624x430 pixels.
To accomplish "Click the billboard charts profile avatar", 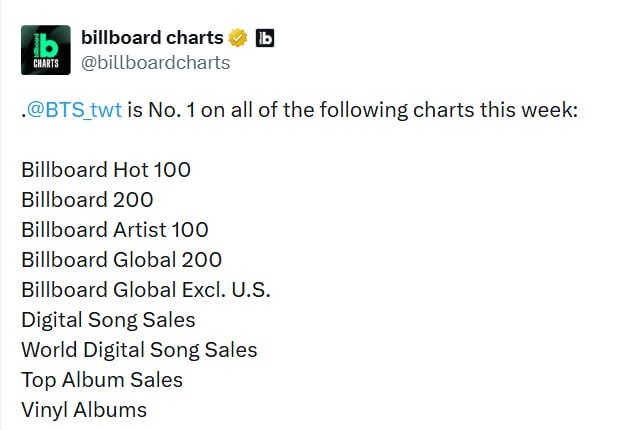I will click(x=46, y=50).
